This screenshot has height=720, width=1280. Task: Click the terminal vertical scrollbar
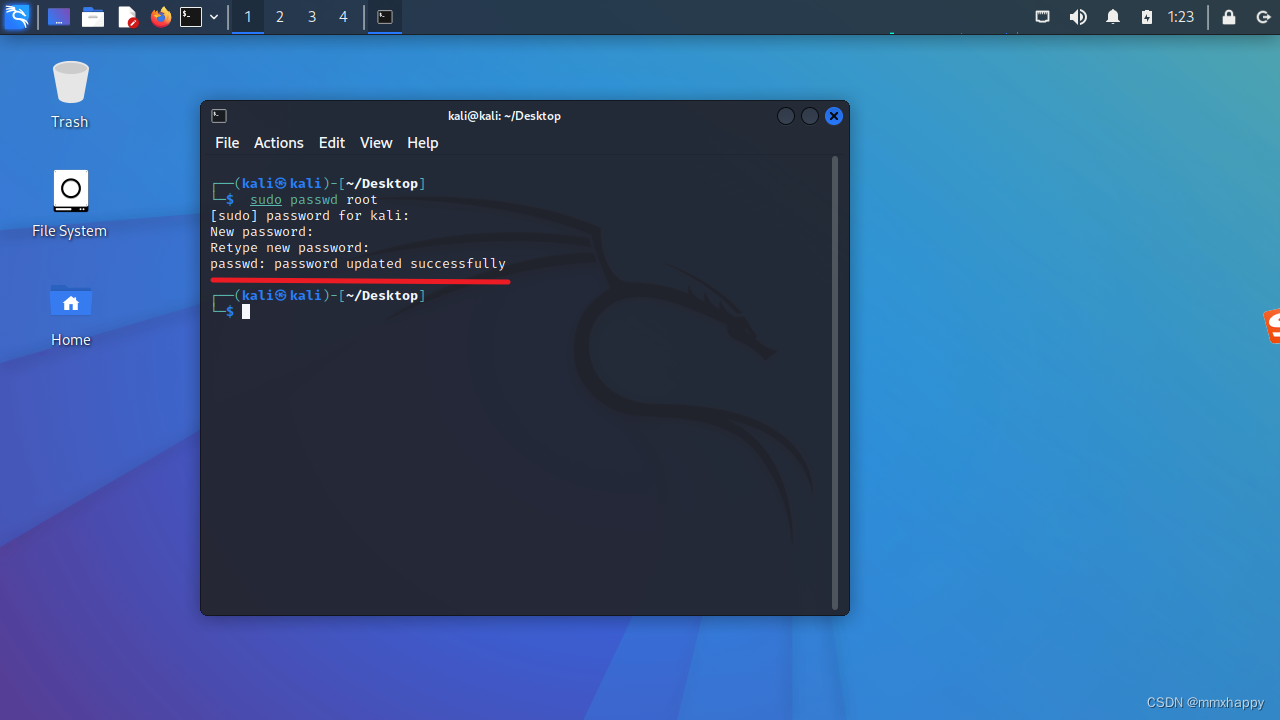[x=835, y=382]
